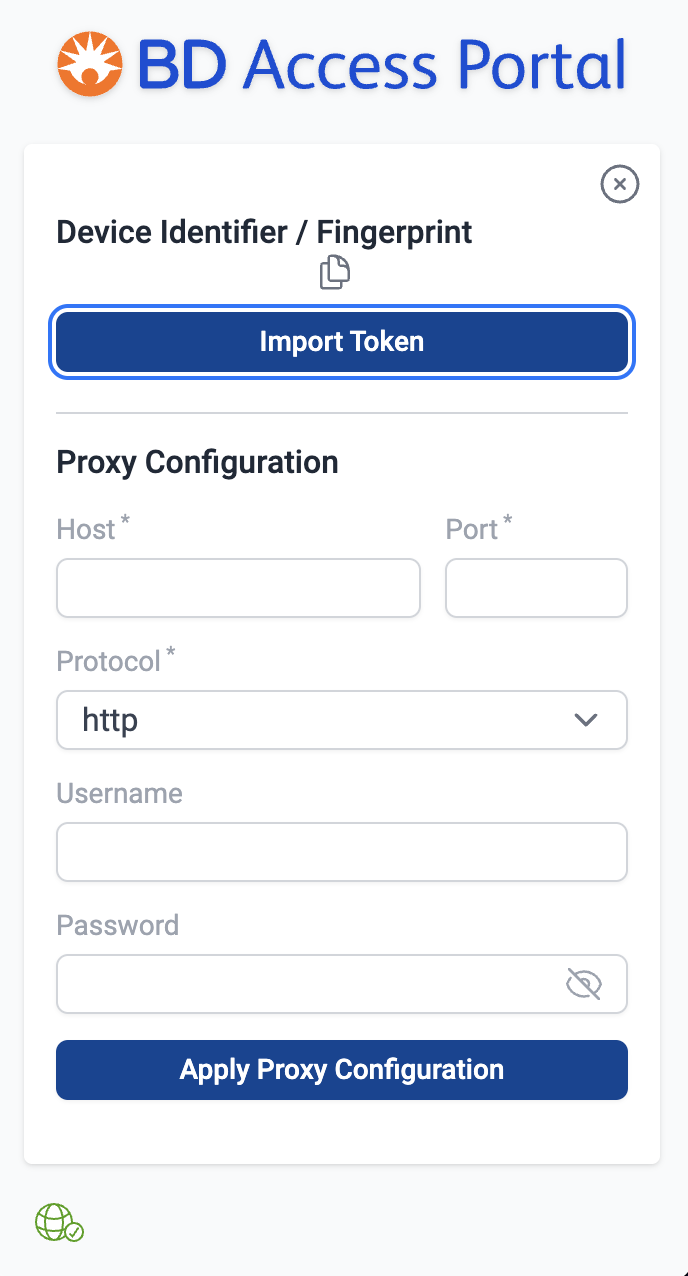Click the Username field label
Image resolution: width=688 pixels, height=1276 pixels.
tap(119, 793)
